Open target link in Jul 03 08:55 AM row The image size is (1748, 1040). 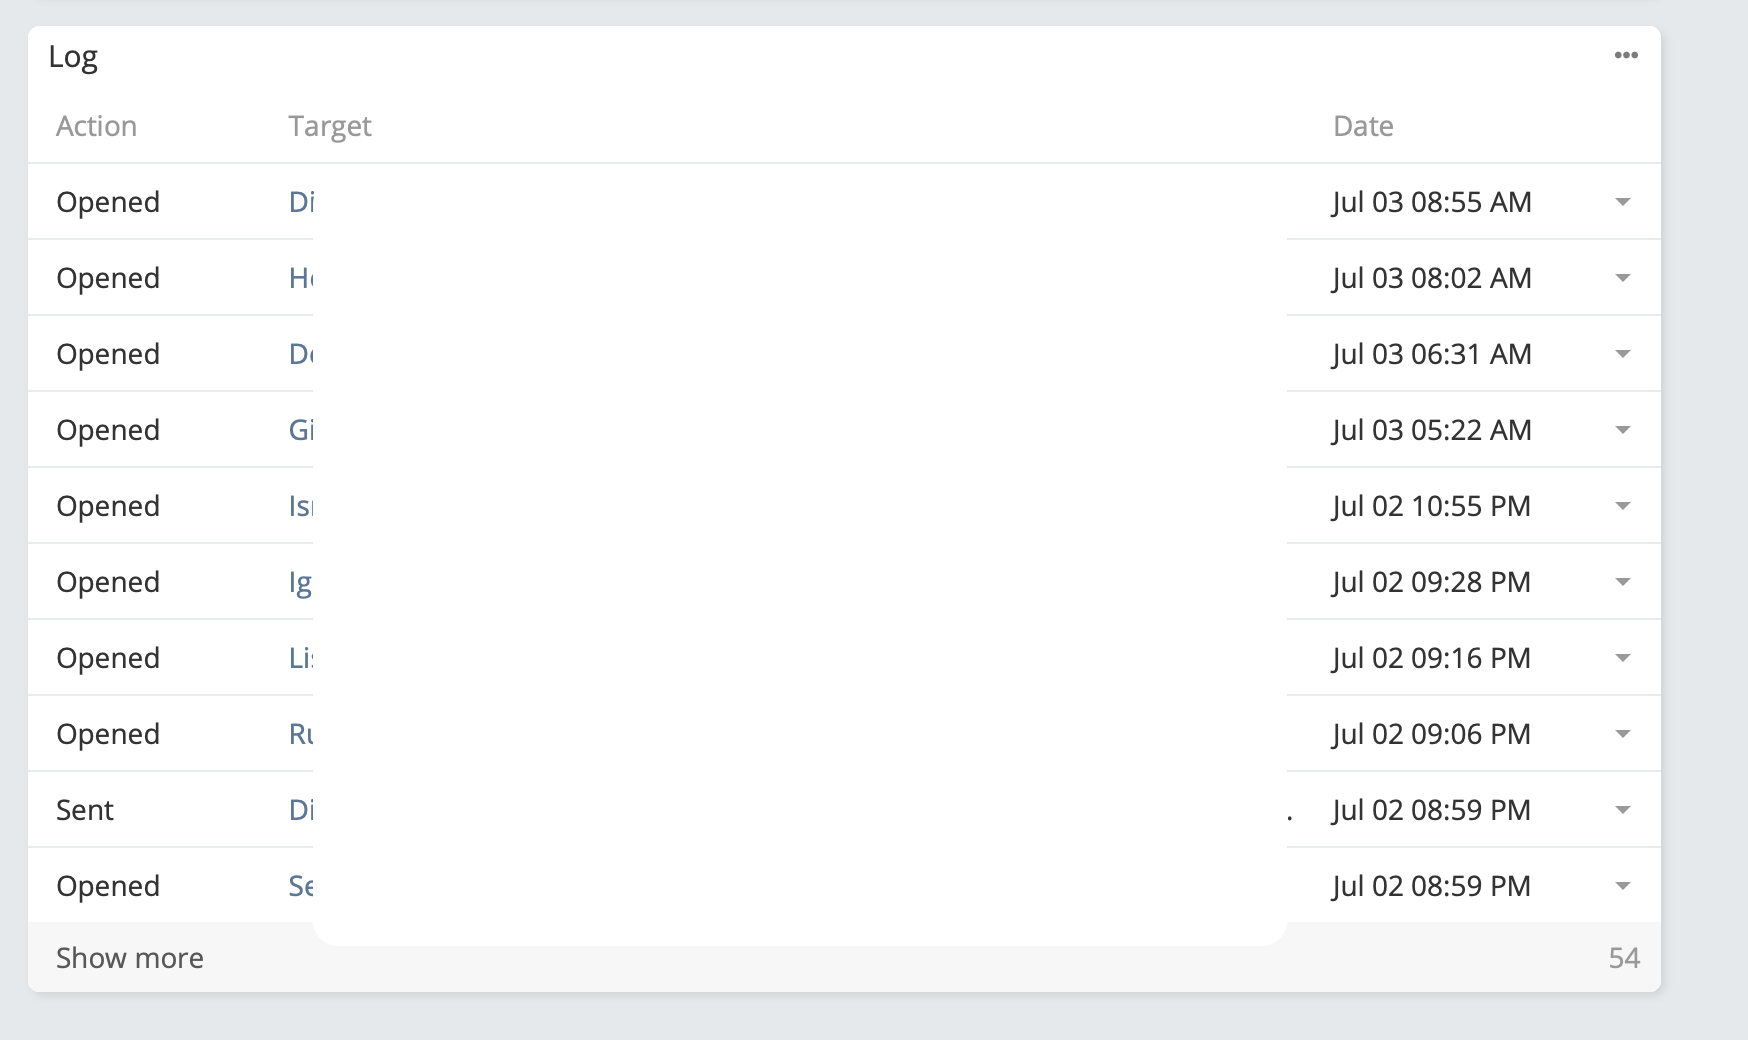[x=301, y=202]
